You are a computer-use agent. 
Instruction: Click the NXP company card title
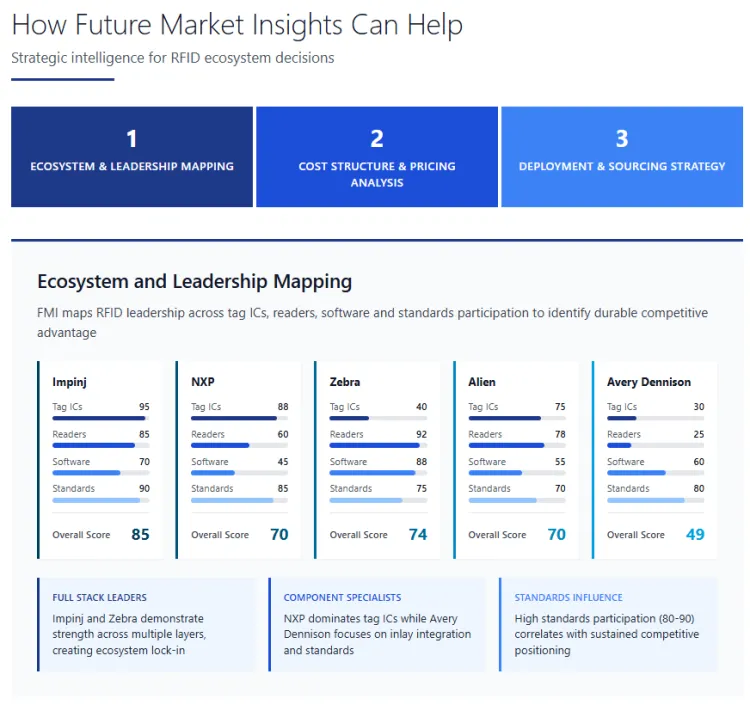203,382
